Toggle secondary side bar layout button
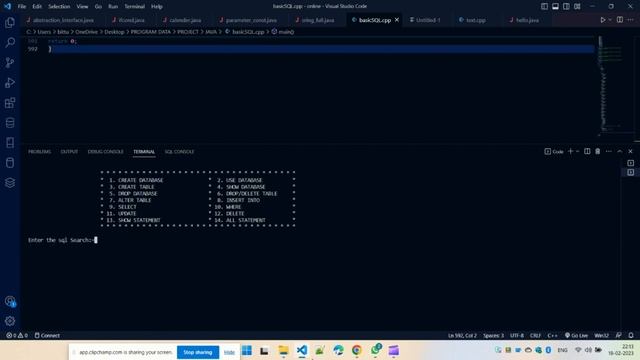Screen dimensions: 640x360 (x=566, y=6)
